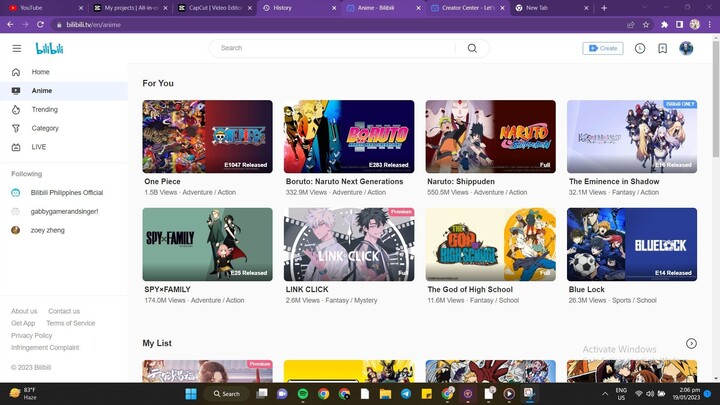This screenshot has height=405, width=720.
Task: Open Bilibili Philippines Official channel
Action: coord(64,193)
